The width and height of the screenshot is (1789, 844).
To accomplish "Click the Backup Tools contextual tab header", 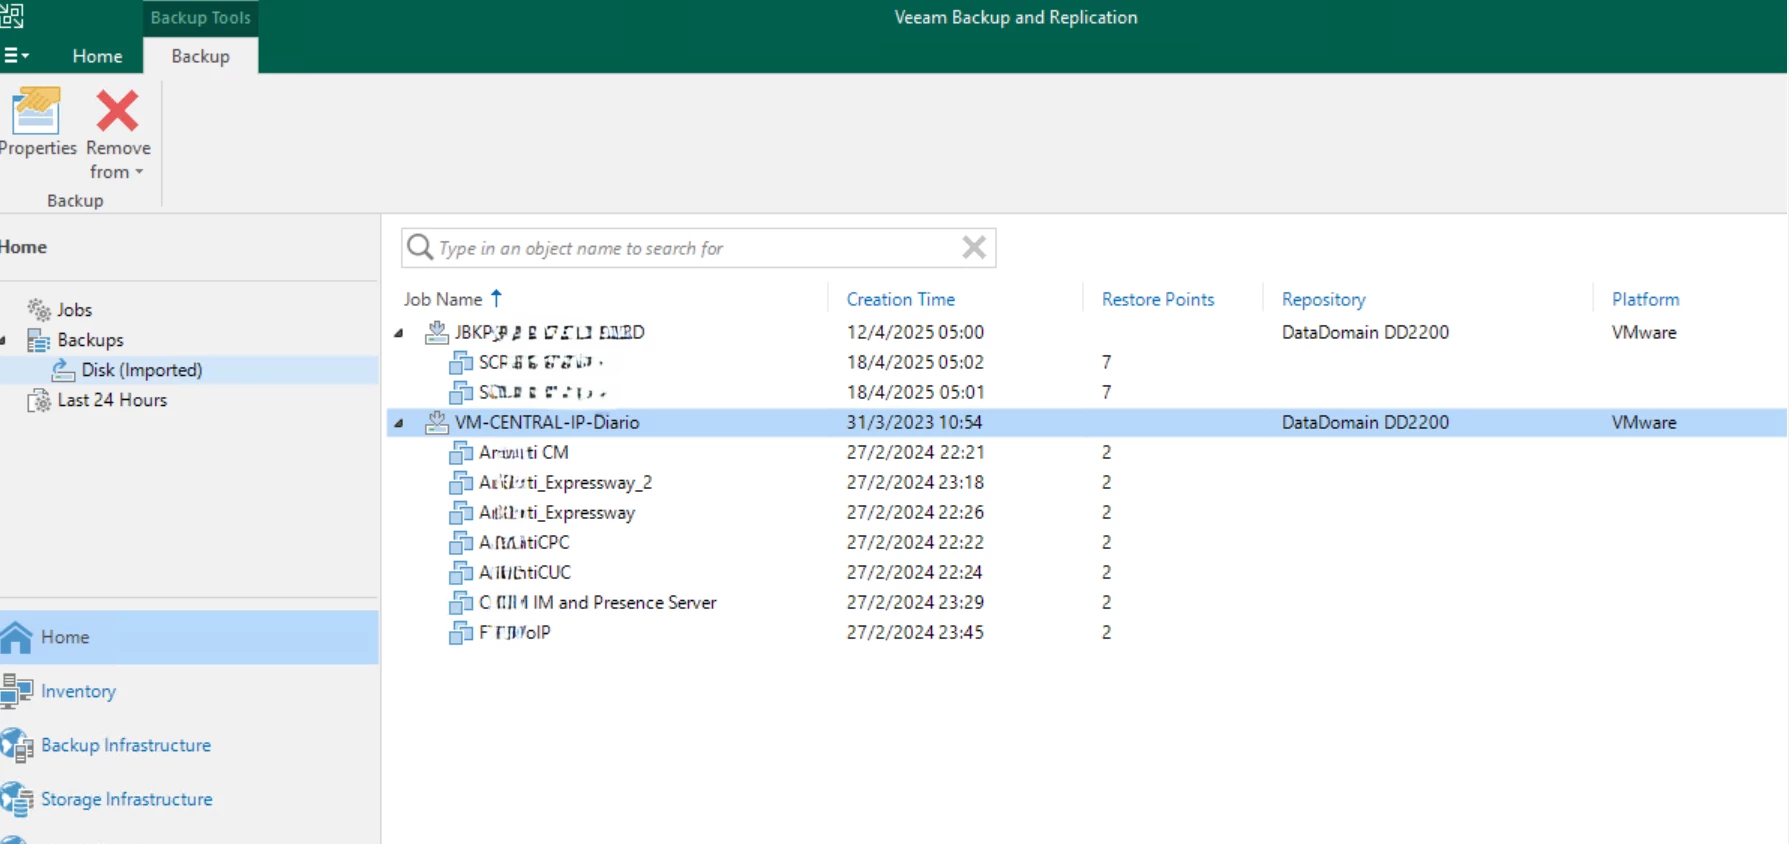I will click(200, 17).
